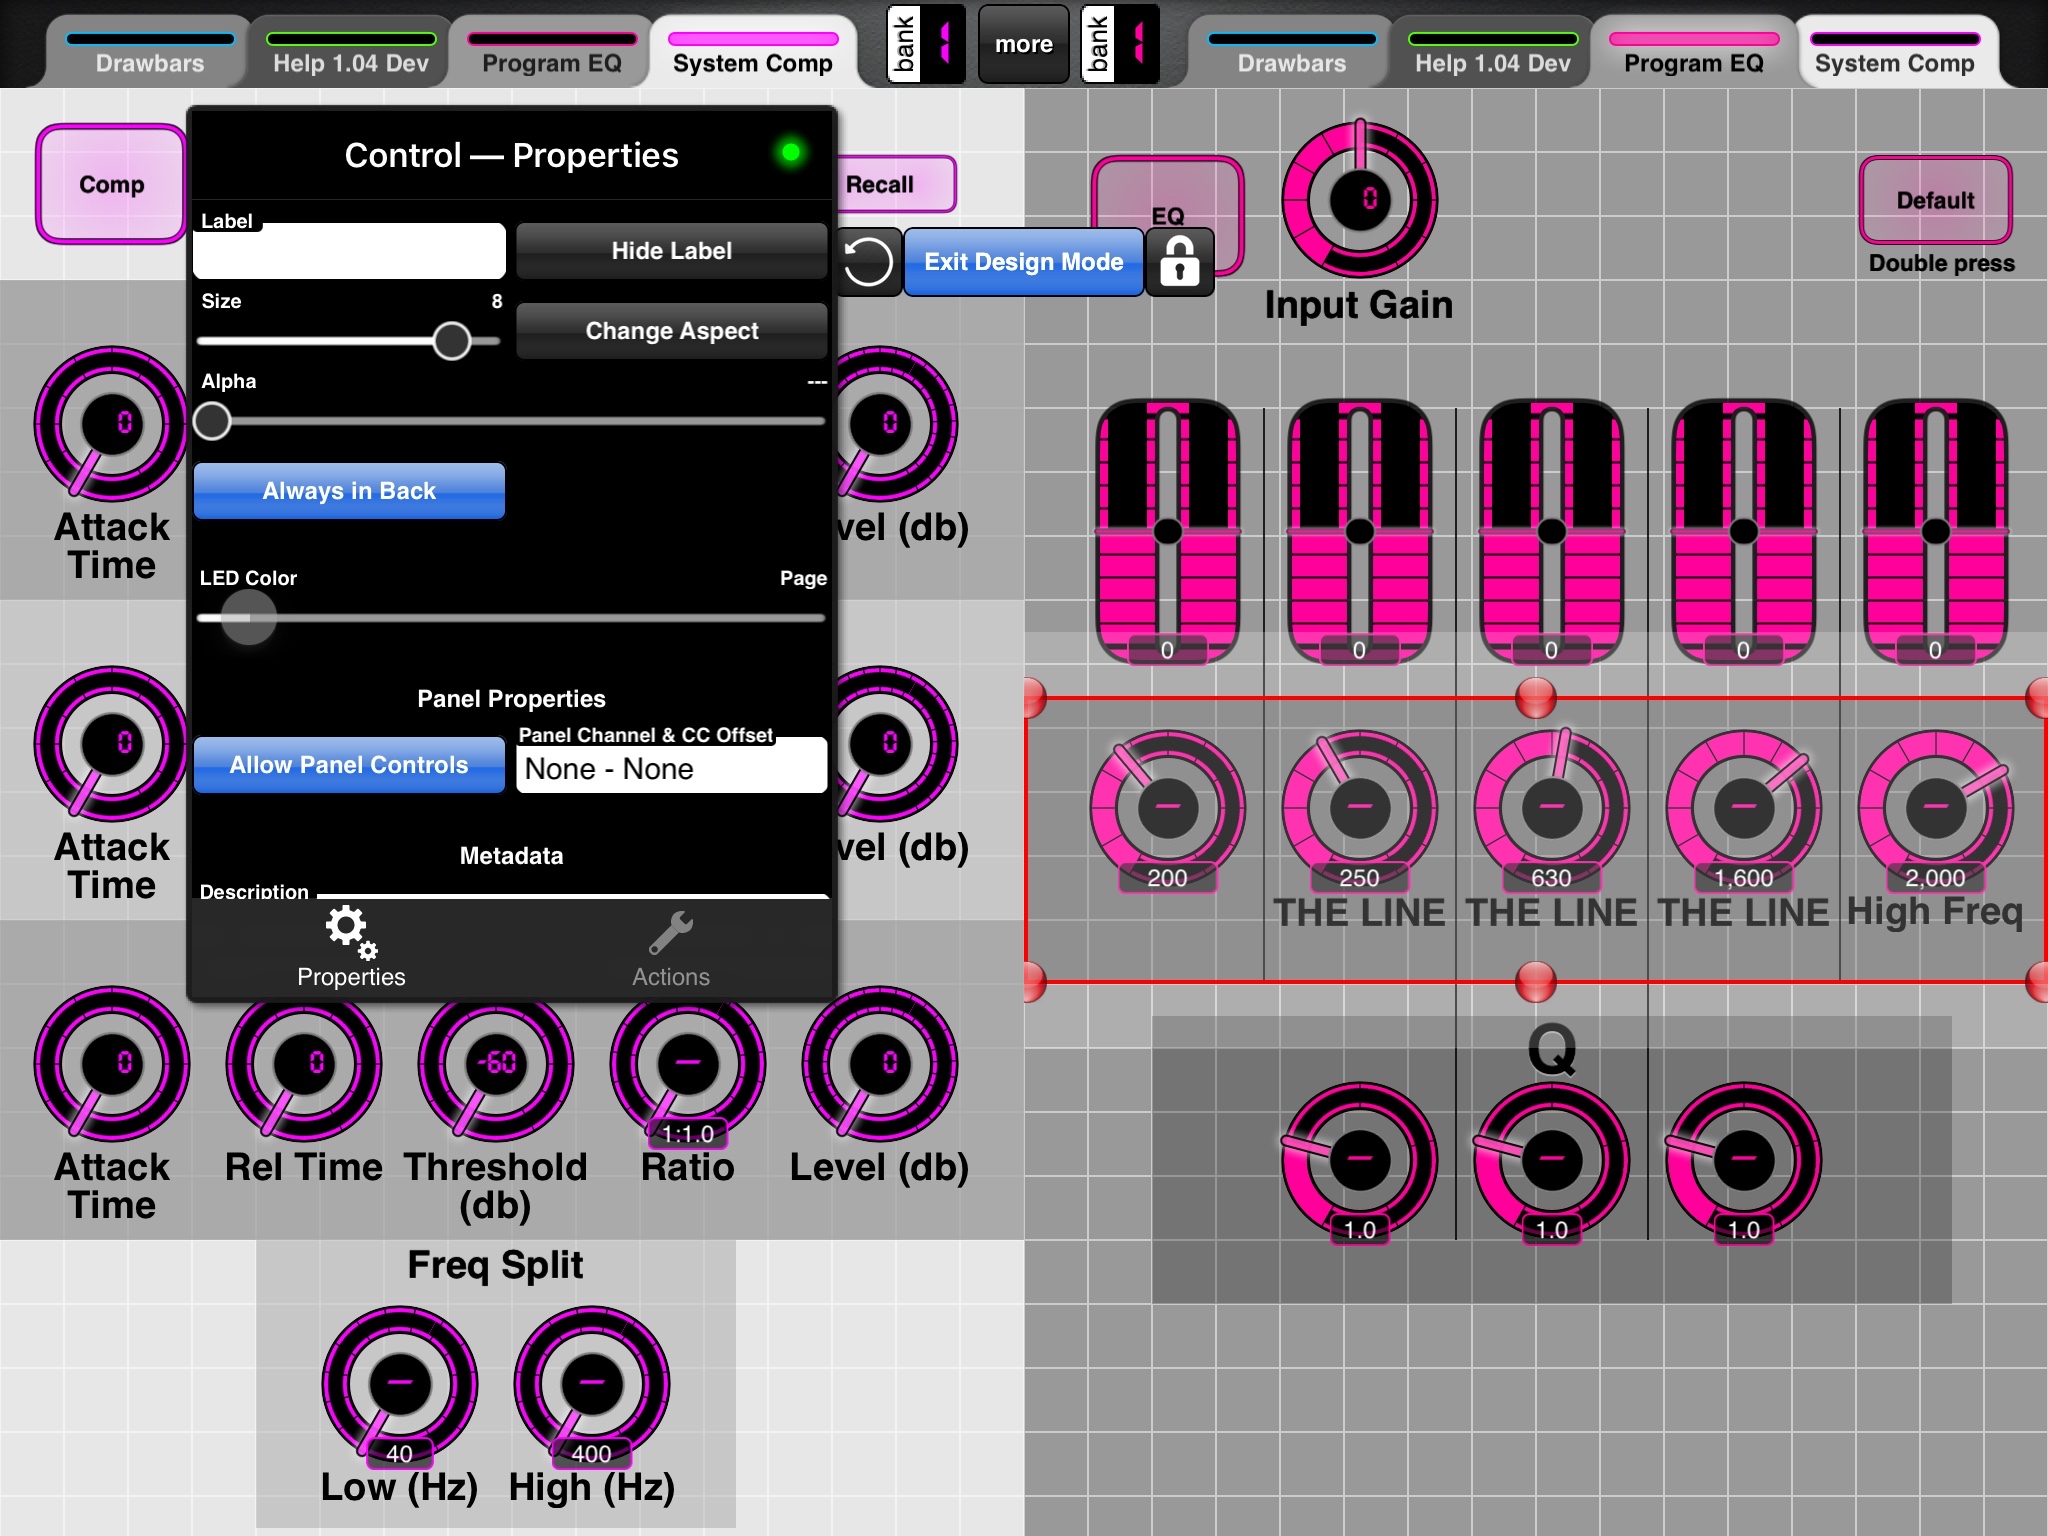
Task: Click the Input Gain label
Action: (1359, 305)
